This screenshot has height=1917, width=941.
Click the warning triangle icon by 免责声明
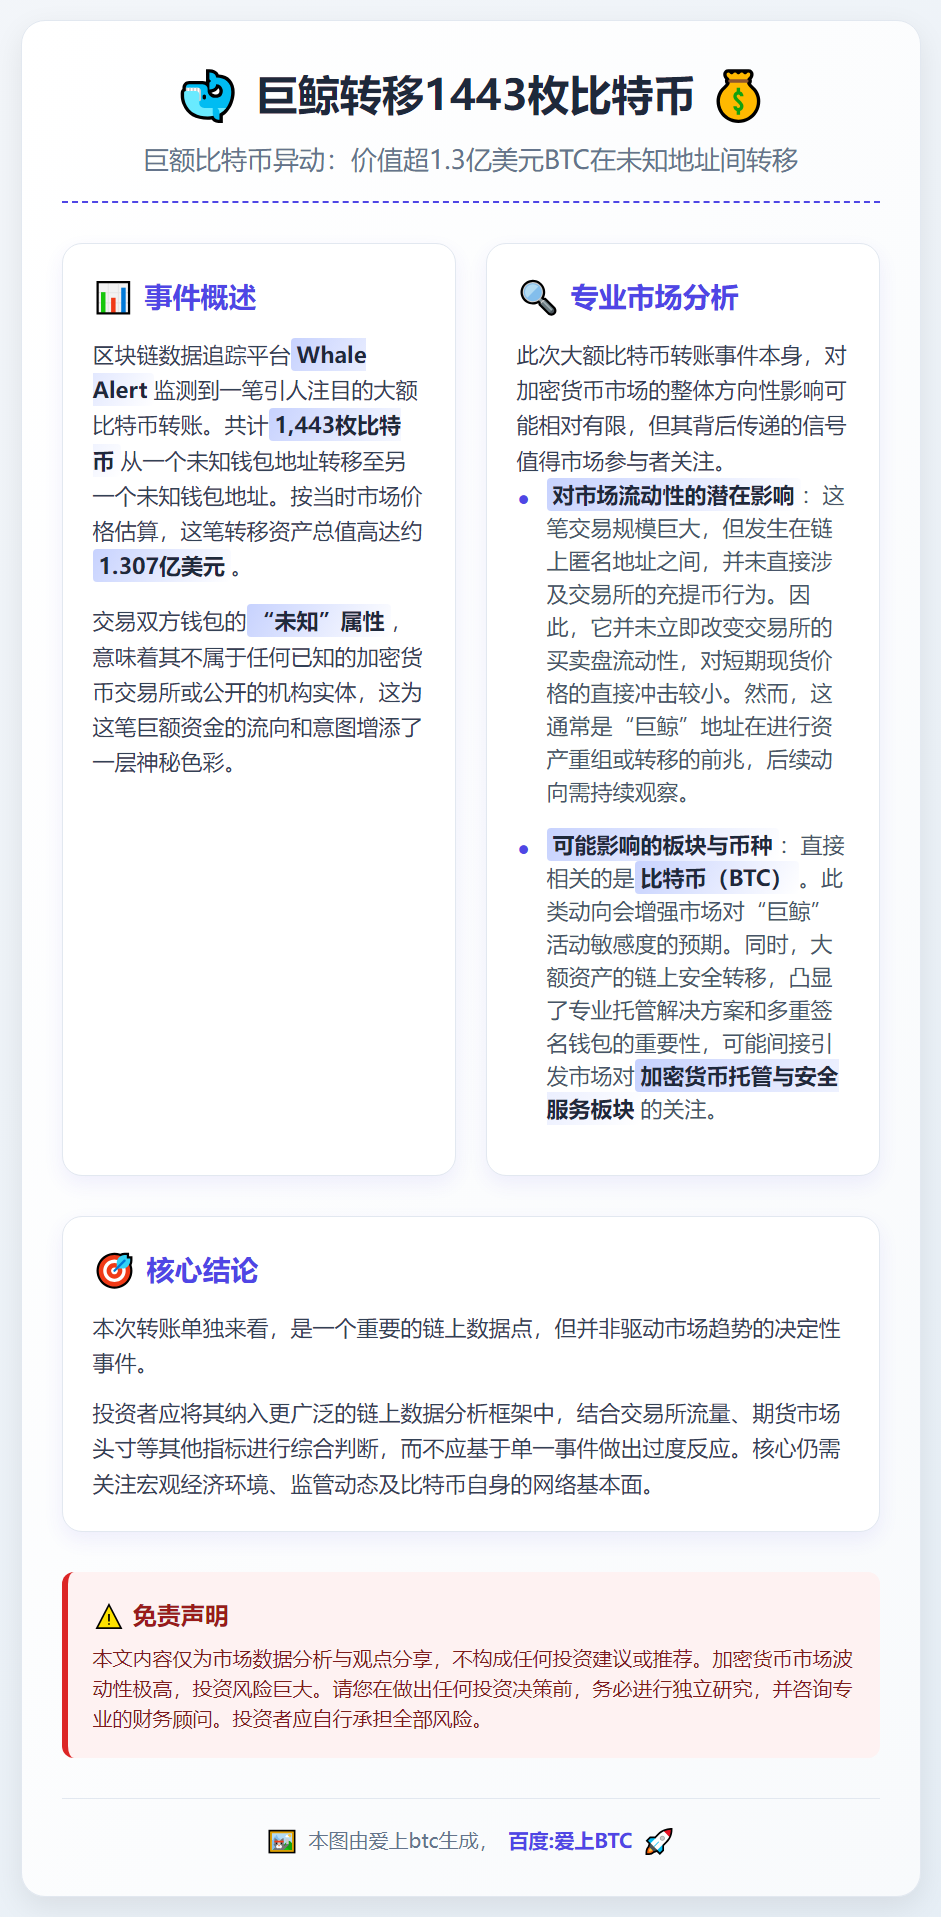108,1616
